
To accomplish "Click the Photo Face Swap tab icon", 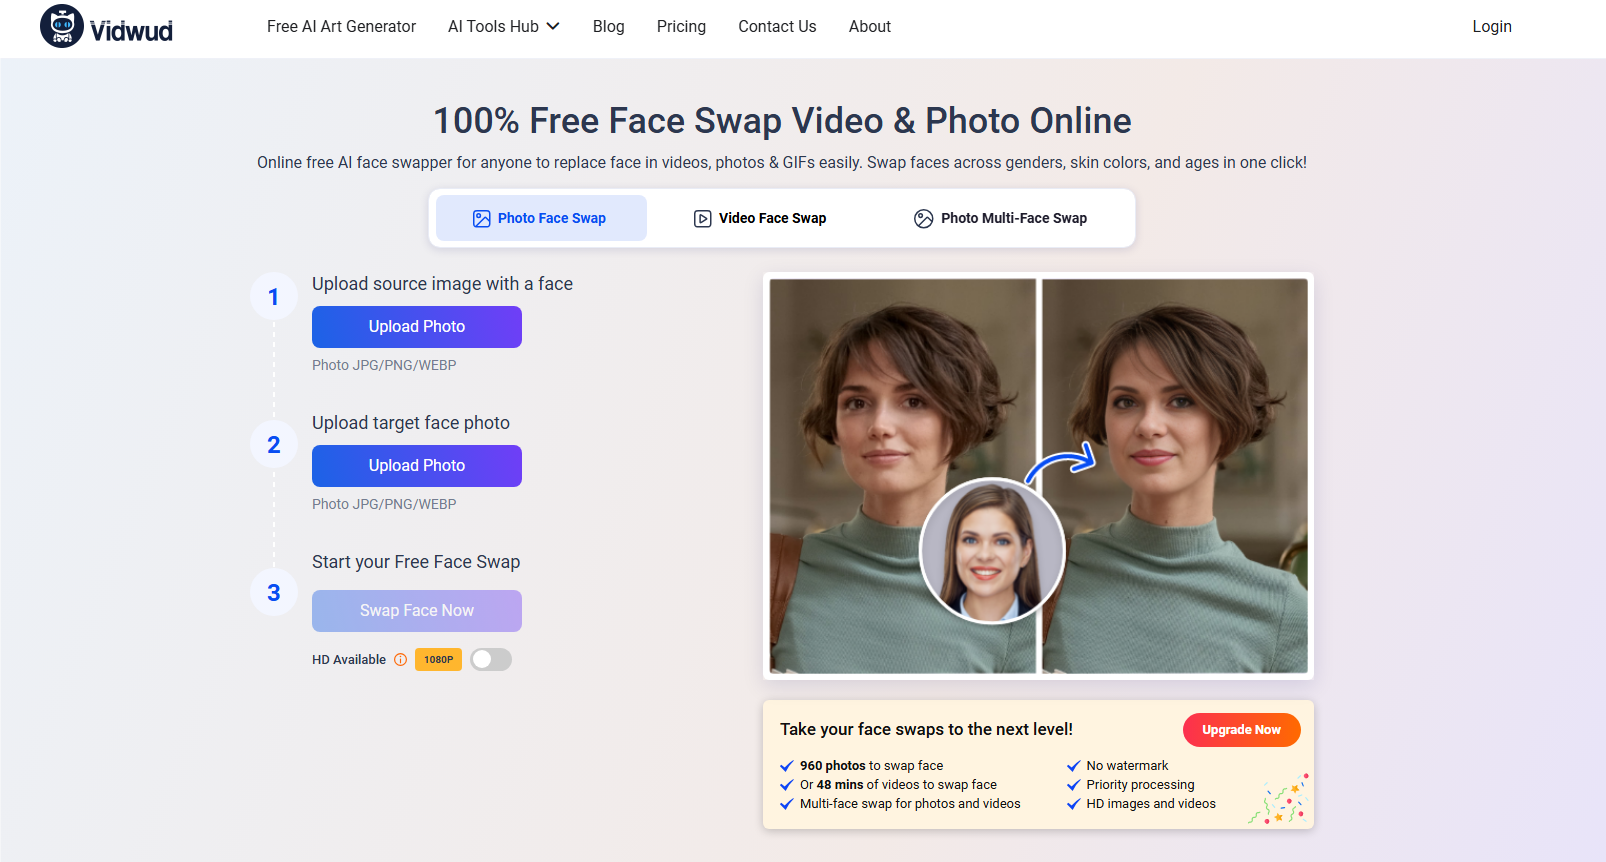I will (481, 218).
